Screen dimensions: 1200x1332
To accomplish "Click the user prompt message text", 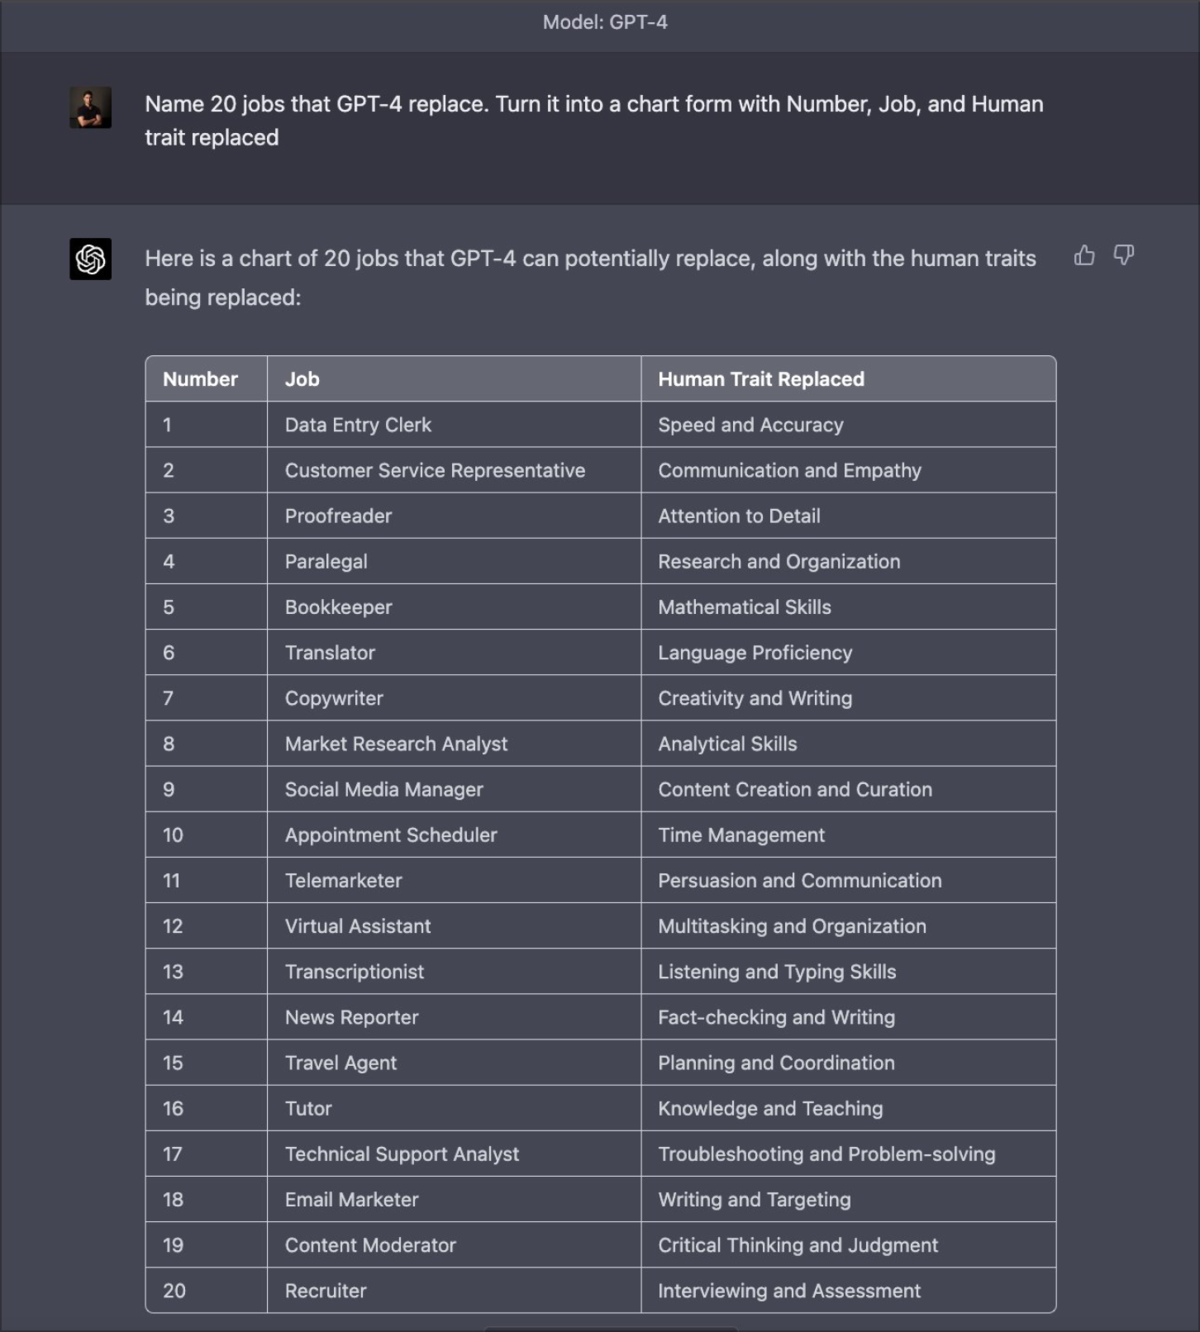I will 593,120.
